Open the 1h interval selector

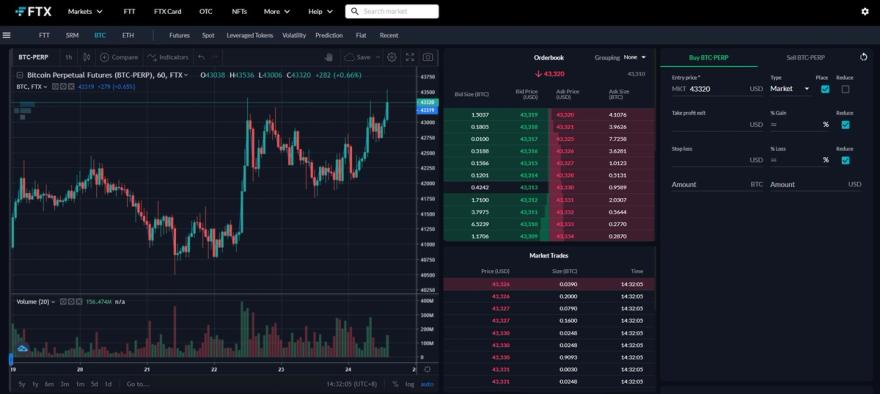(68, 57)
